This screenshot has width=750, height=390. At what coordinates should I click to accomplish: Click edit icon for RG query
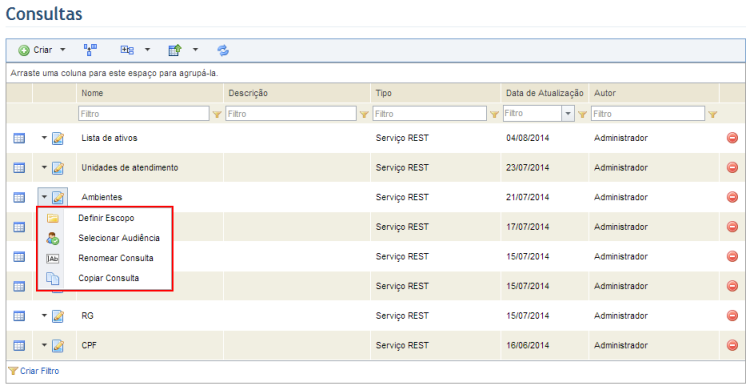tap(58, 316)
